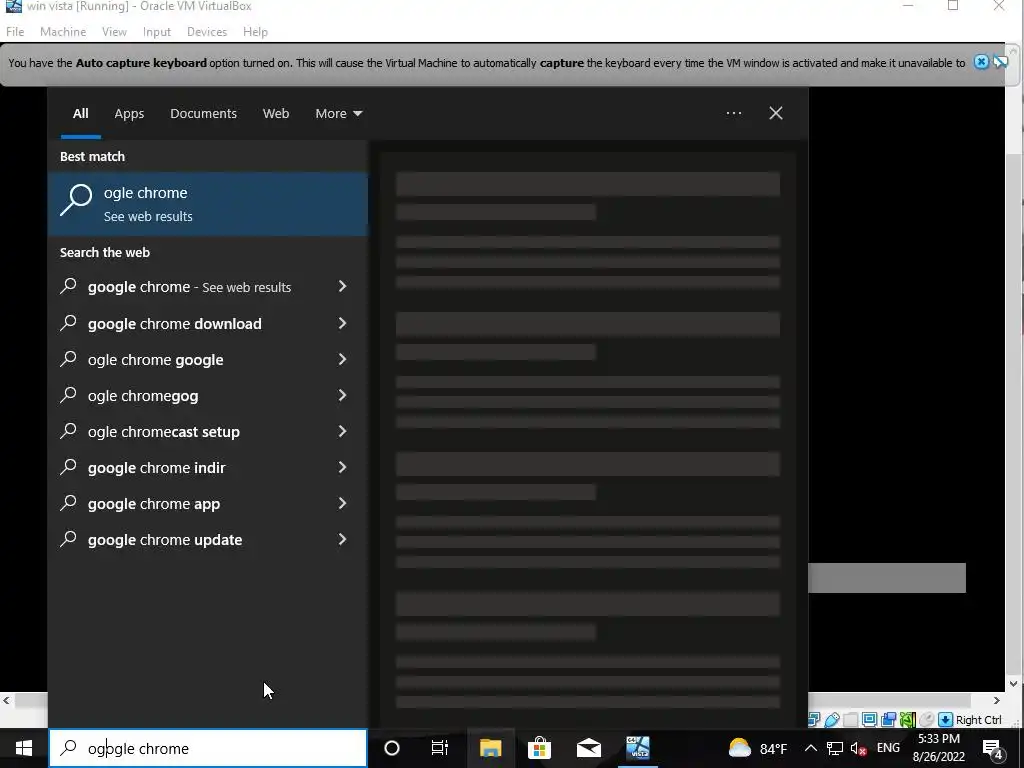Expand the More filter dropdown
1024x768 pixels.
coord(338,114)
